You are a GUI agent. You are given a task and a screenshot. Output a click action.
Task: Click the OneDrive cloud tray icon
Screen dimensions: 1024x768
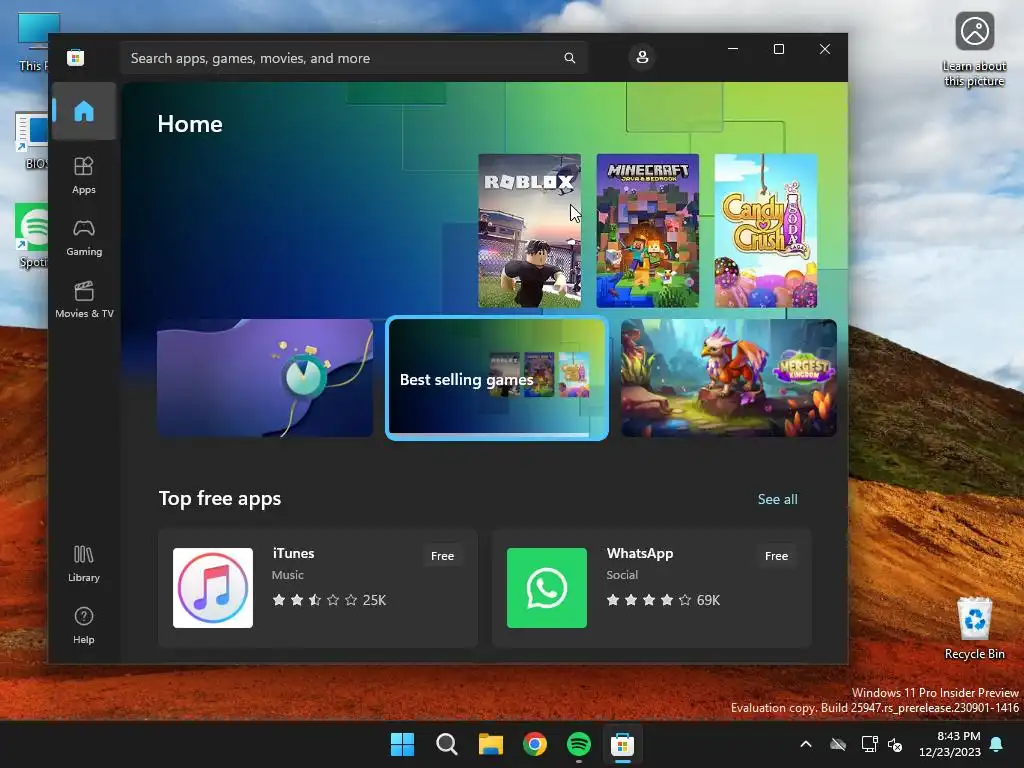tap(838, 744)
